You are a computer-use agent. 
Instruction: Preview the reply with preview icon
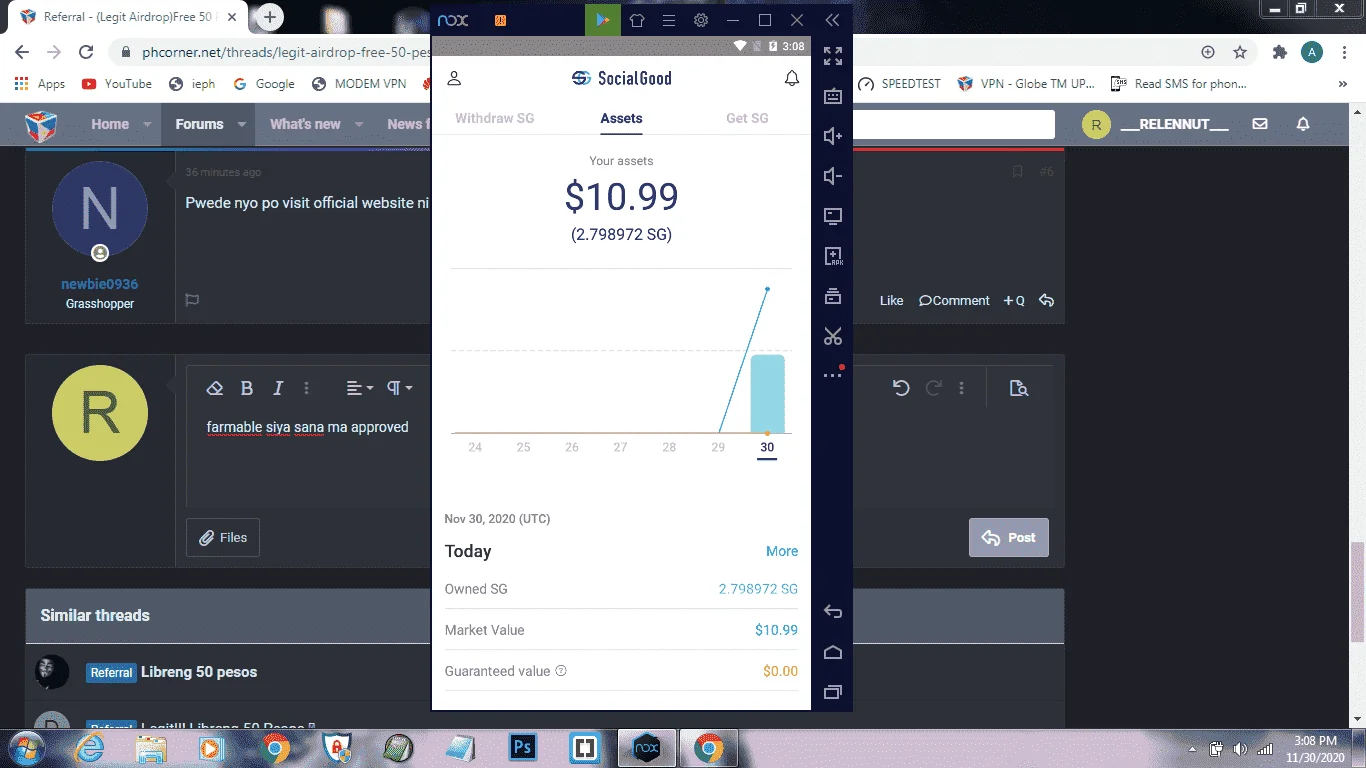(1019, 388)
